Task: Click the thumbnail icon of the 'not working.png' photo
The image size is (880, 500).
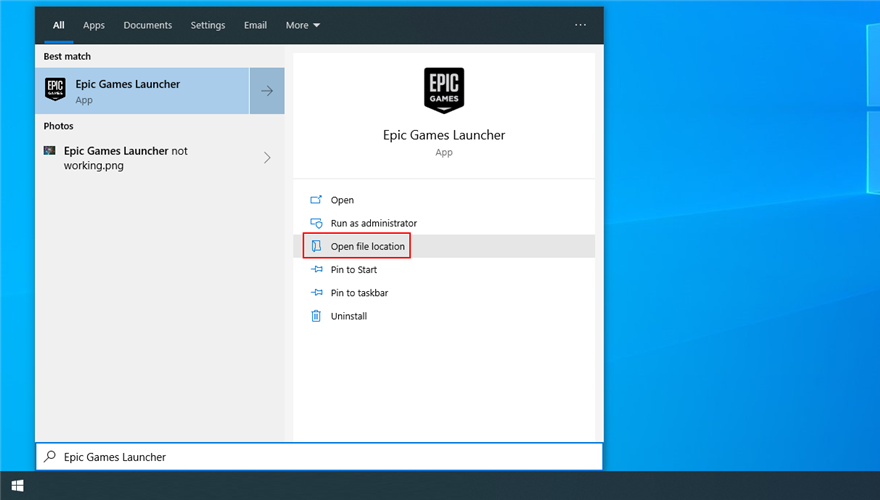Action: pyautogui.click(x=49, y=150)
